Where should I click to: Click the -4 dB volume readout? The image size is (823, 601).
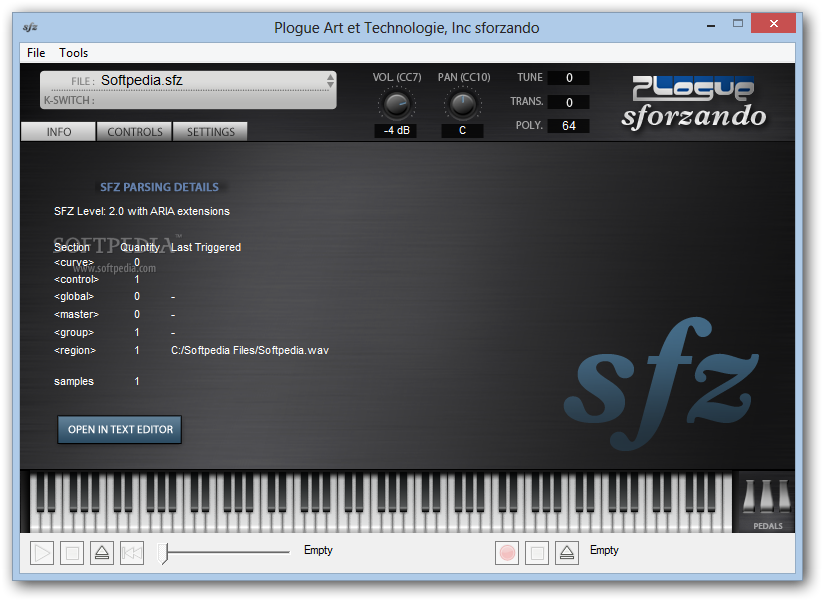(x=396, y=130)
